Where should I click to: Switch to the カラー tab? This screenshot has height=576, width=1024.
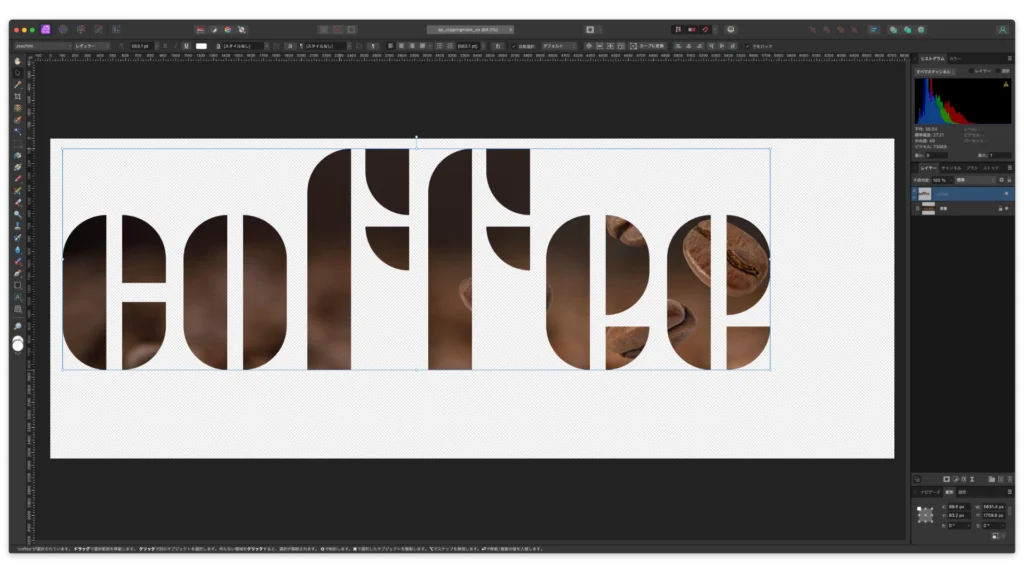pos(955,59)
